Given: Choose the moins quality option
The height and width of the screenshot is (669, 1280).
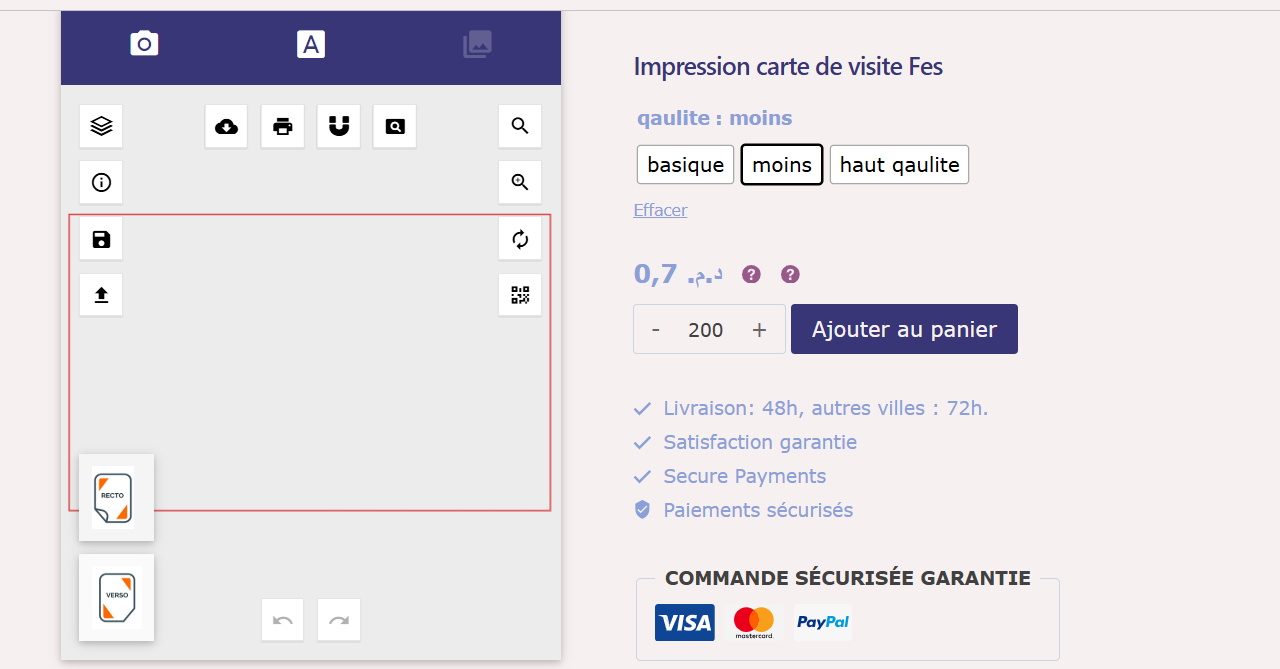Looking at the screenshot, I should 782,165.
